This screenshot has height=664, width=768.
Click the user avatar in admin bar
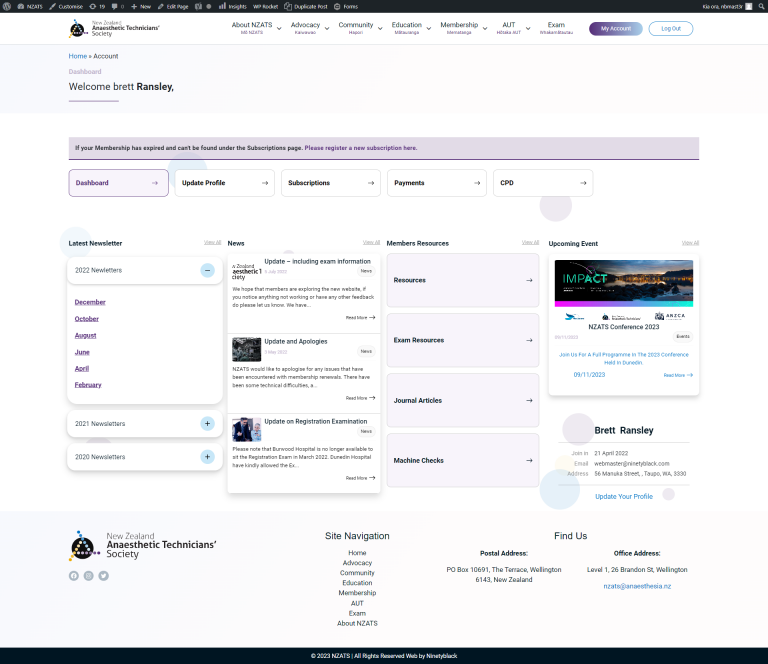coord(760,6)
